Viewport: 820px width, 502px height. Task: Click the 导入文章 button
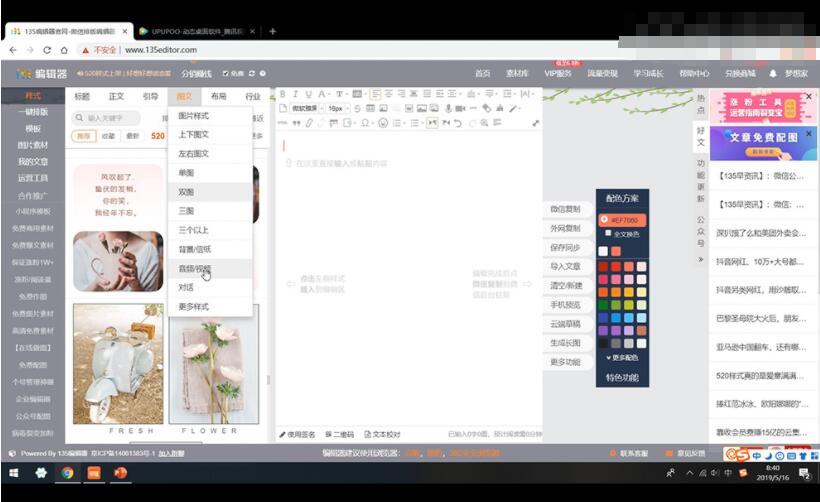565,267
